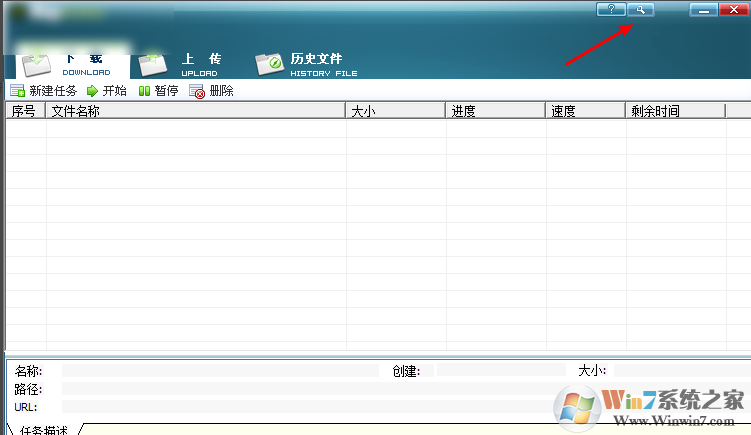The height and width of the screenshot is (435, 751).
Task: Switch to the Download tab
Action: (x=73, y=66)
